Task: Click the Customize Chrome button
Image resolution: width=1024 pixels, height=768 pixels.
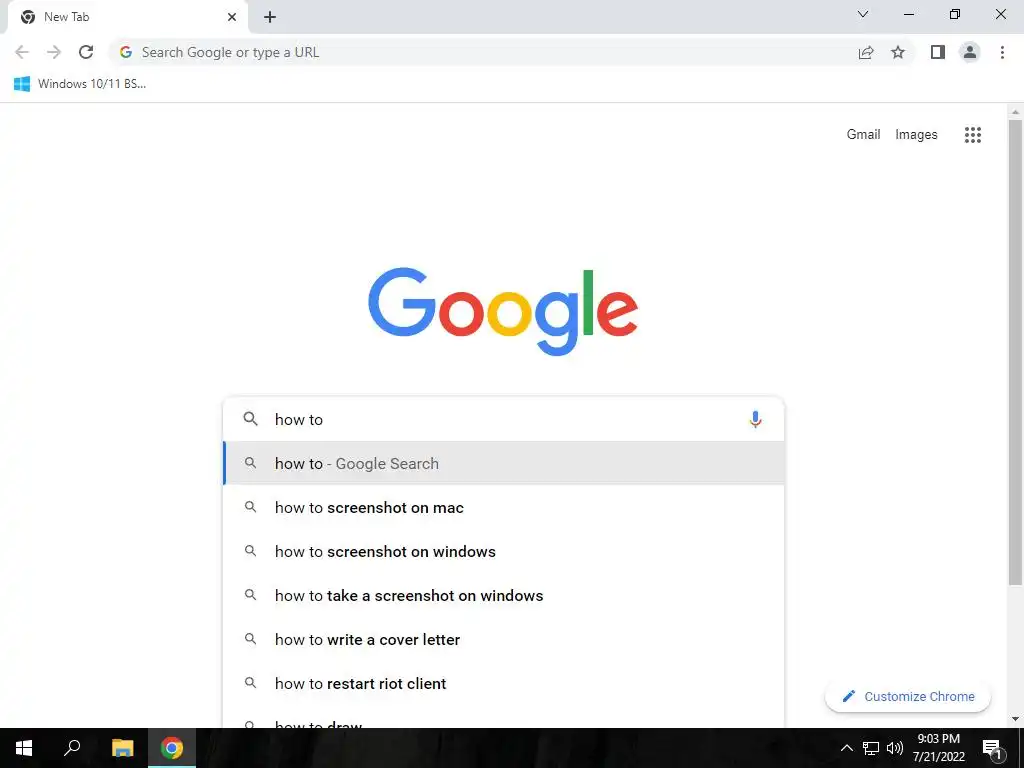Action: (908, 696)
